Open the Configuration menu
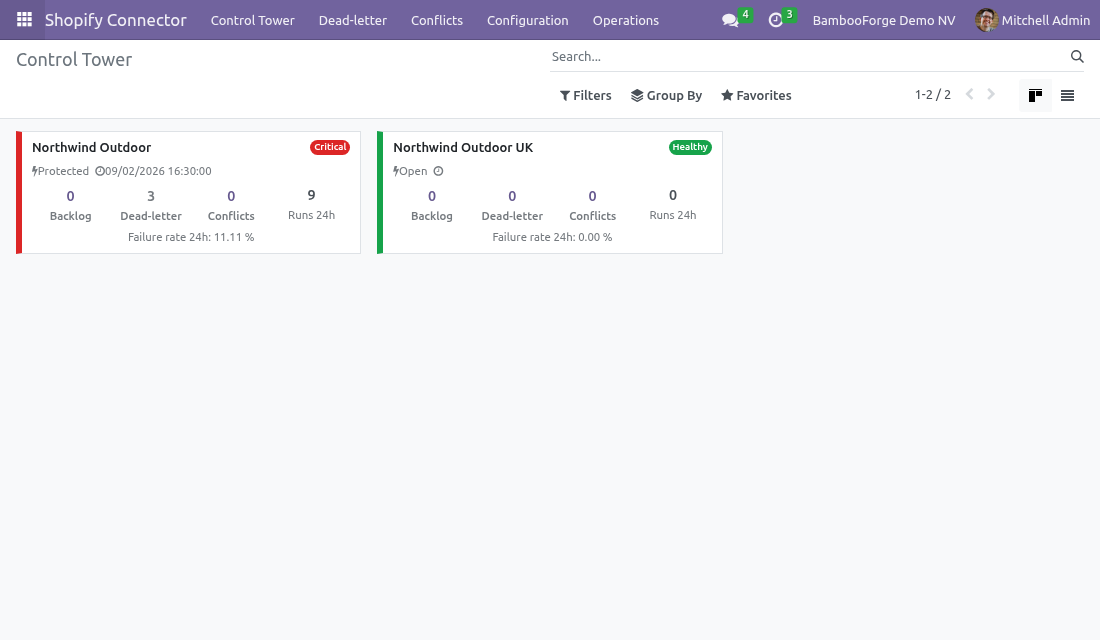 click(528, 20)
